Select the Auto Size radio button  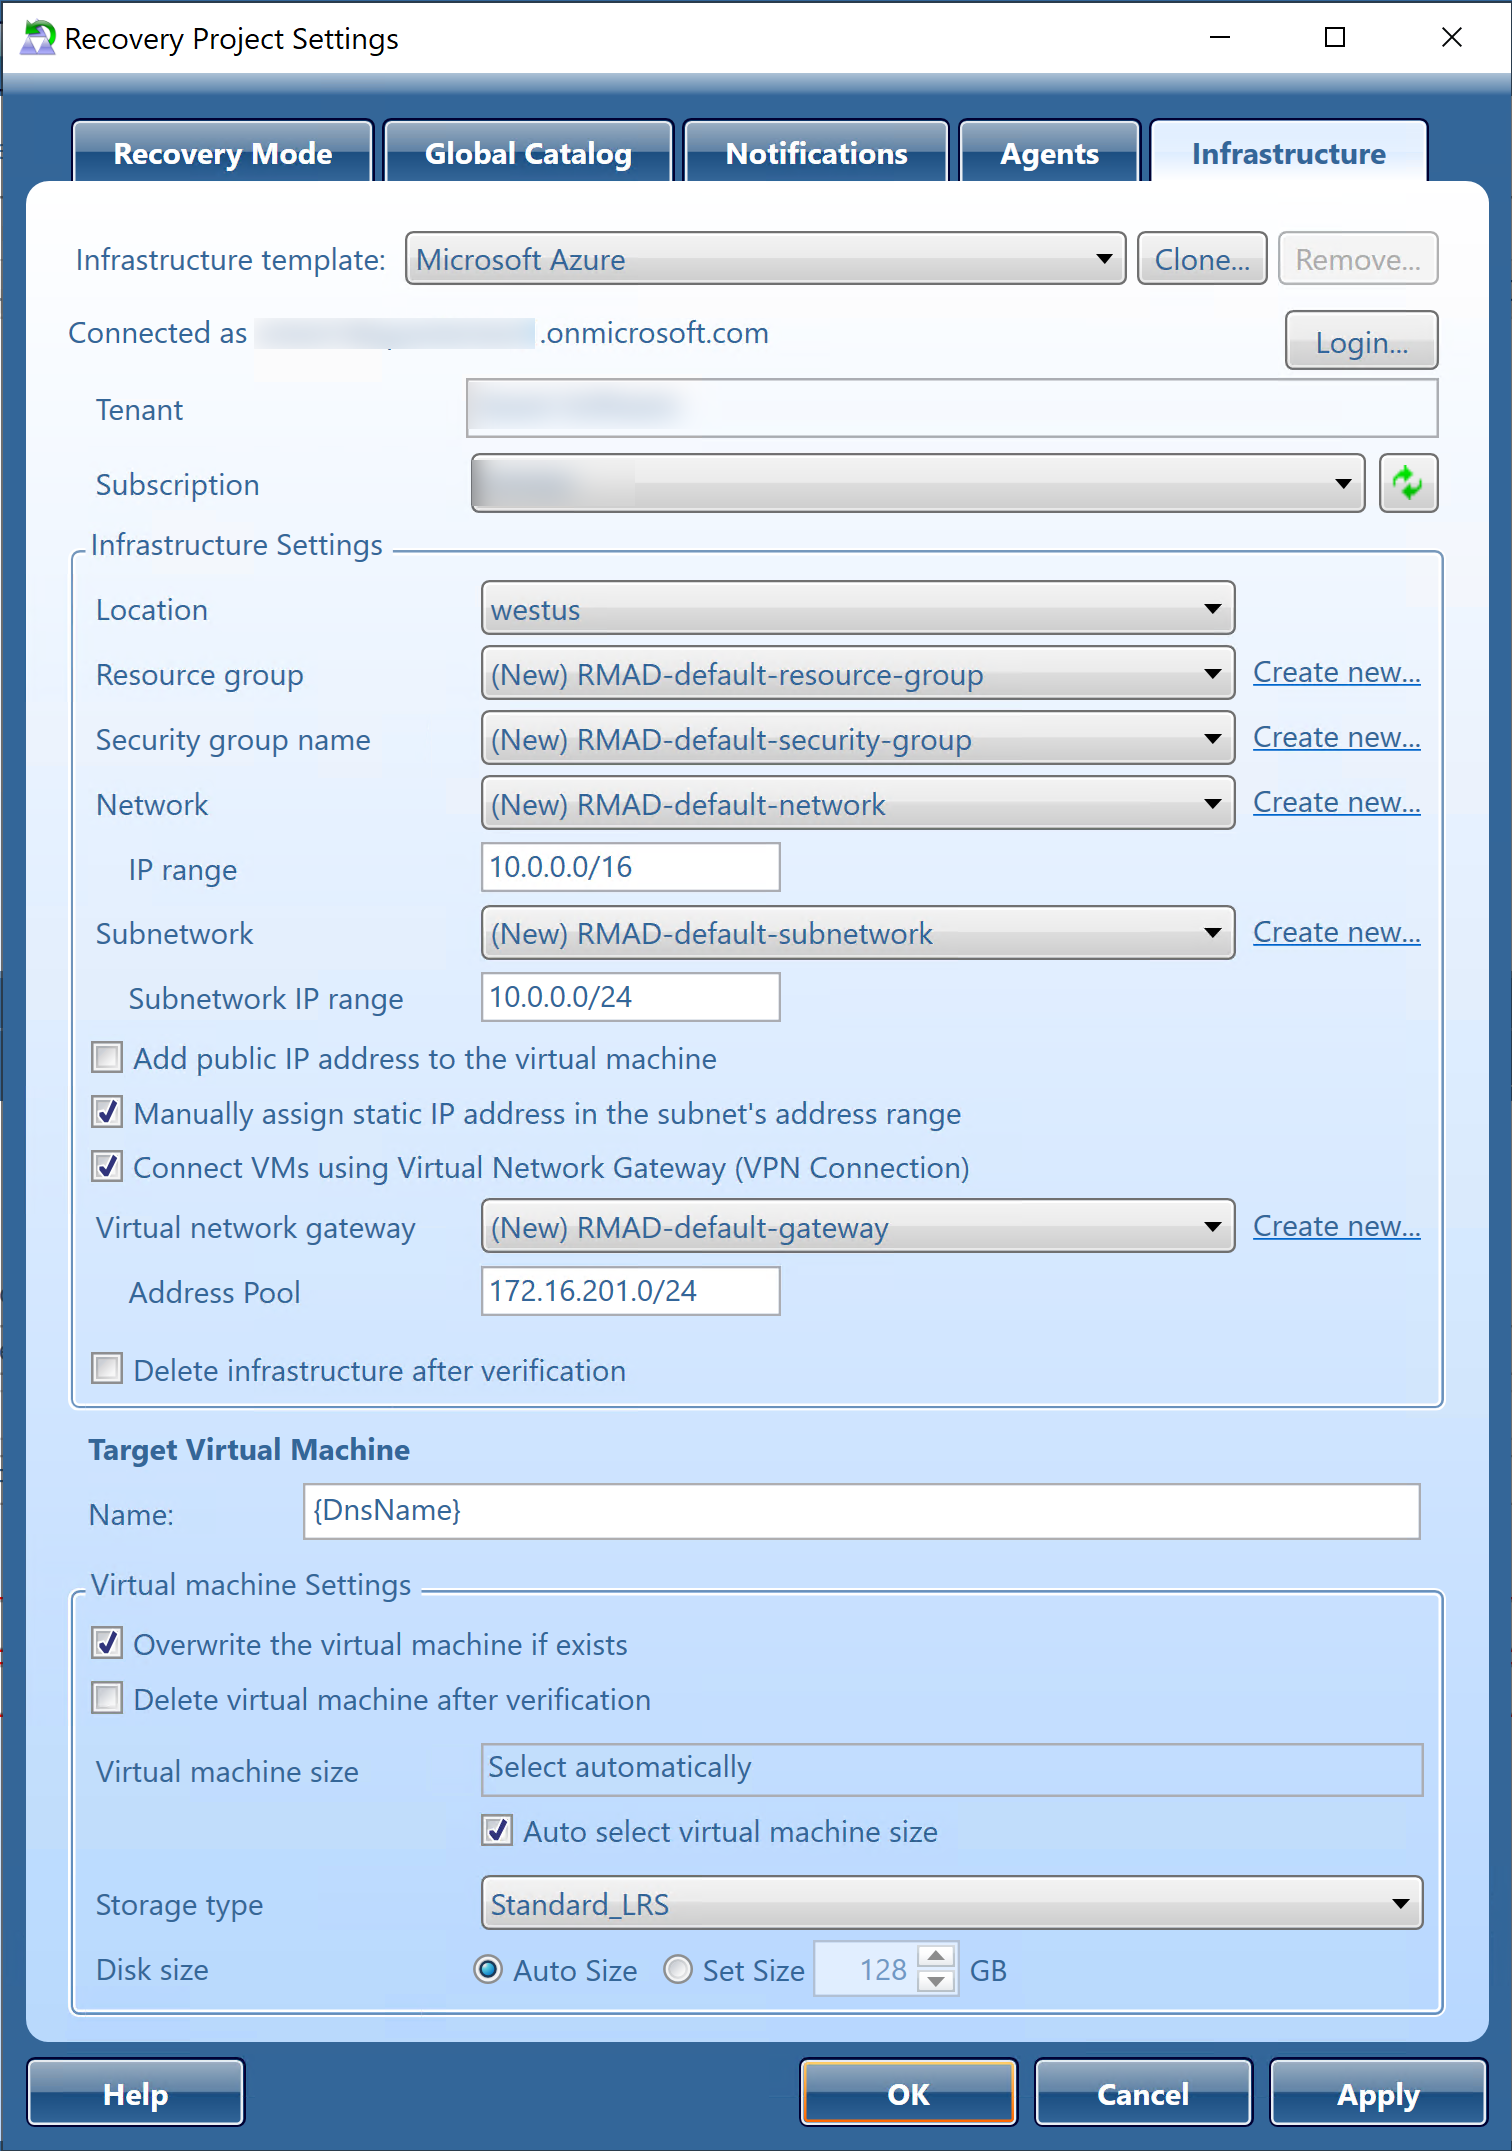488,1970
